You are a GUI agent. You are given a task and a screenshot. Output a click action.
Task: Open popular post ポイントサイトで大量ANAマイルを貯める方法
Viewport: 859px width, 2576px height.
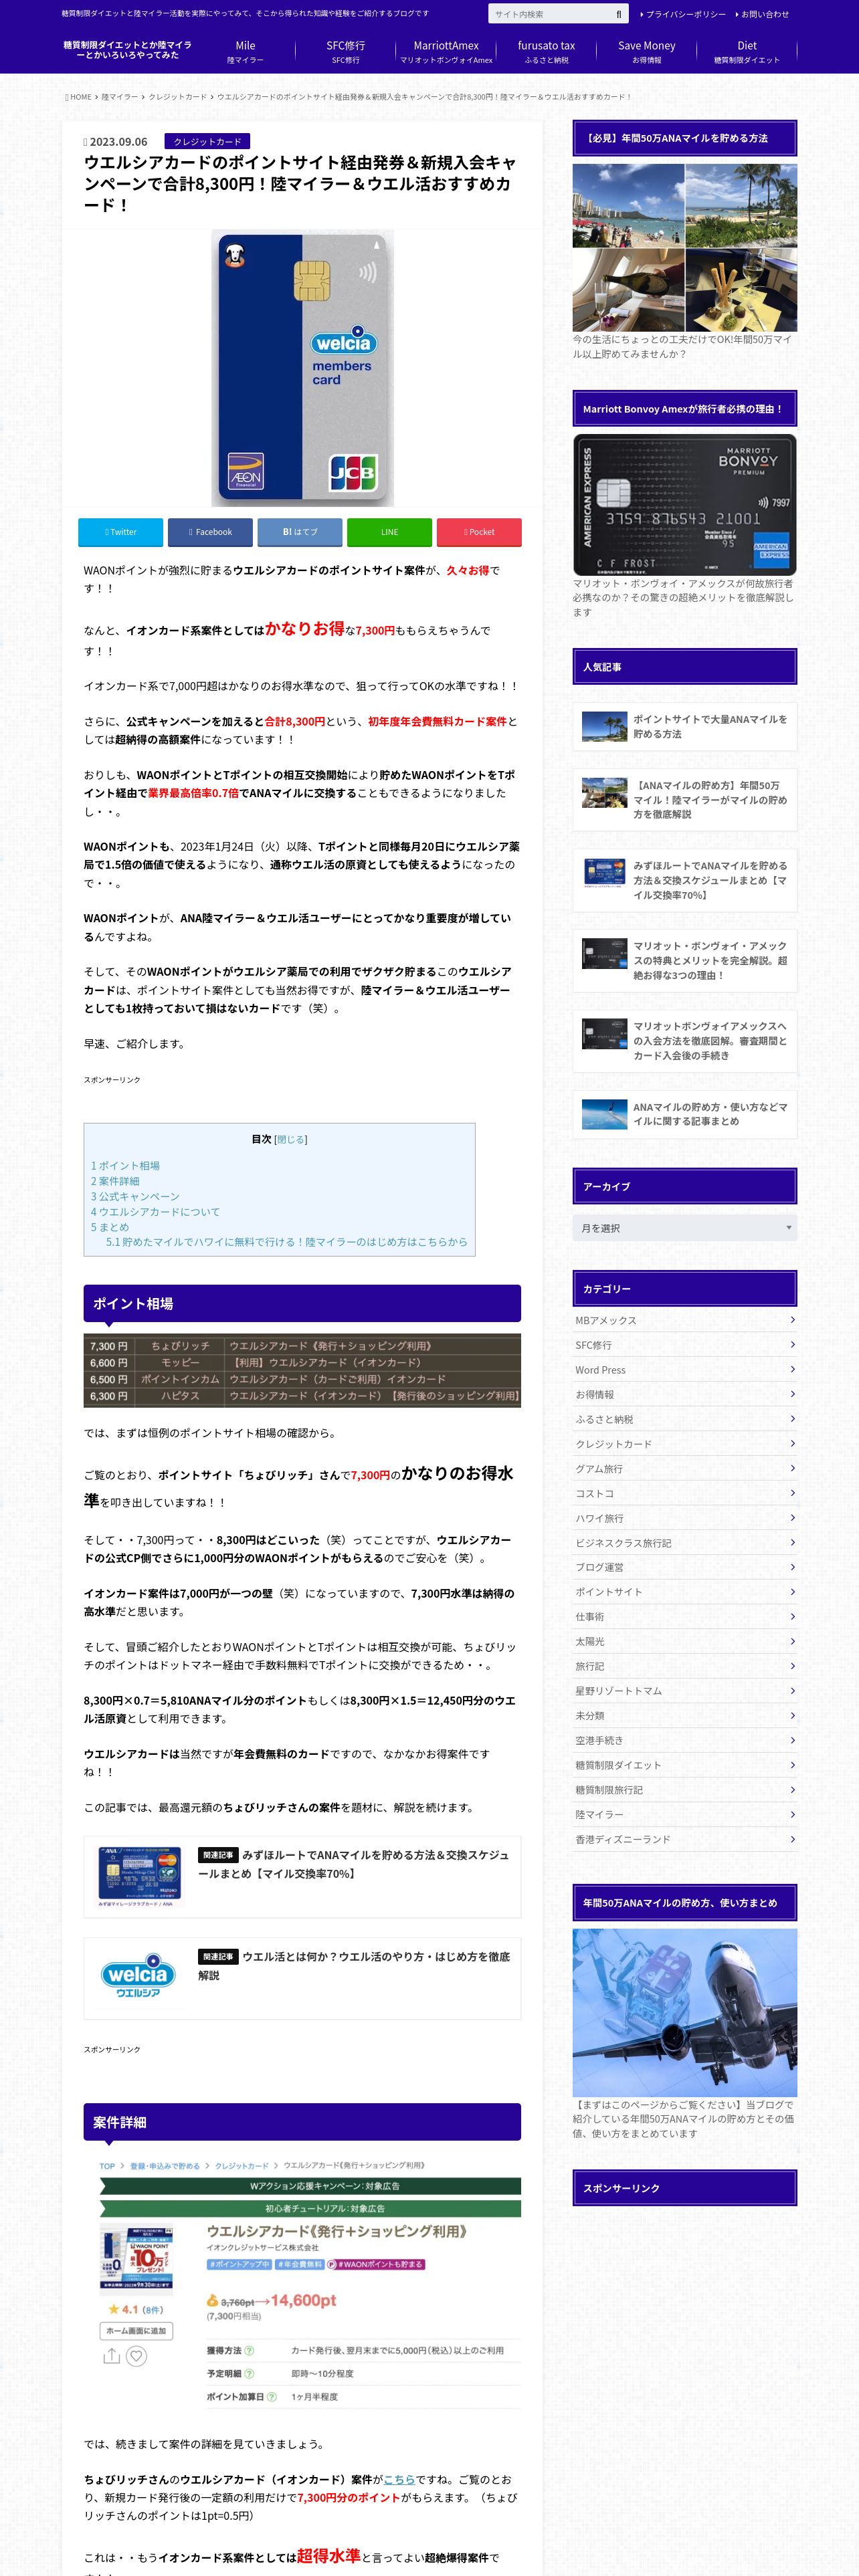[x=684, y=727]
